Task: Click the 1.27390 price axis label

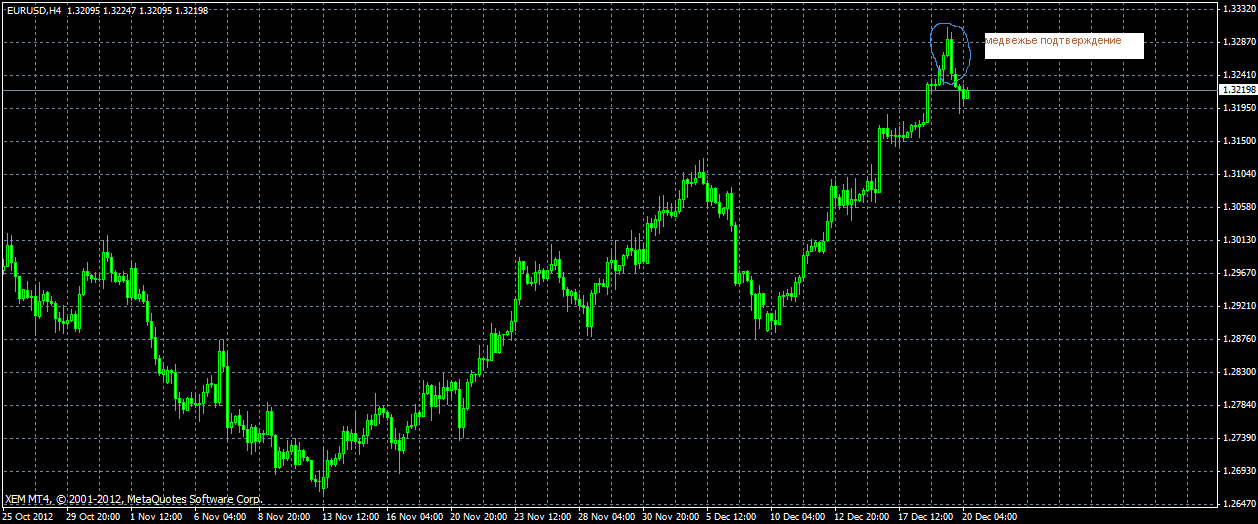Action: 1238,438
